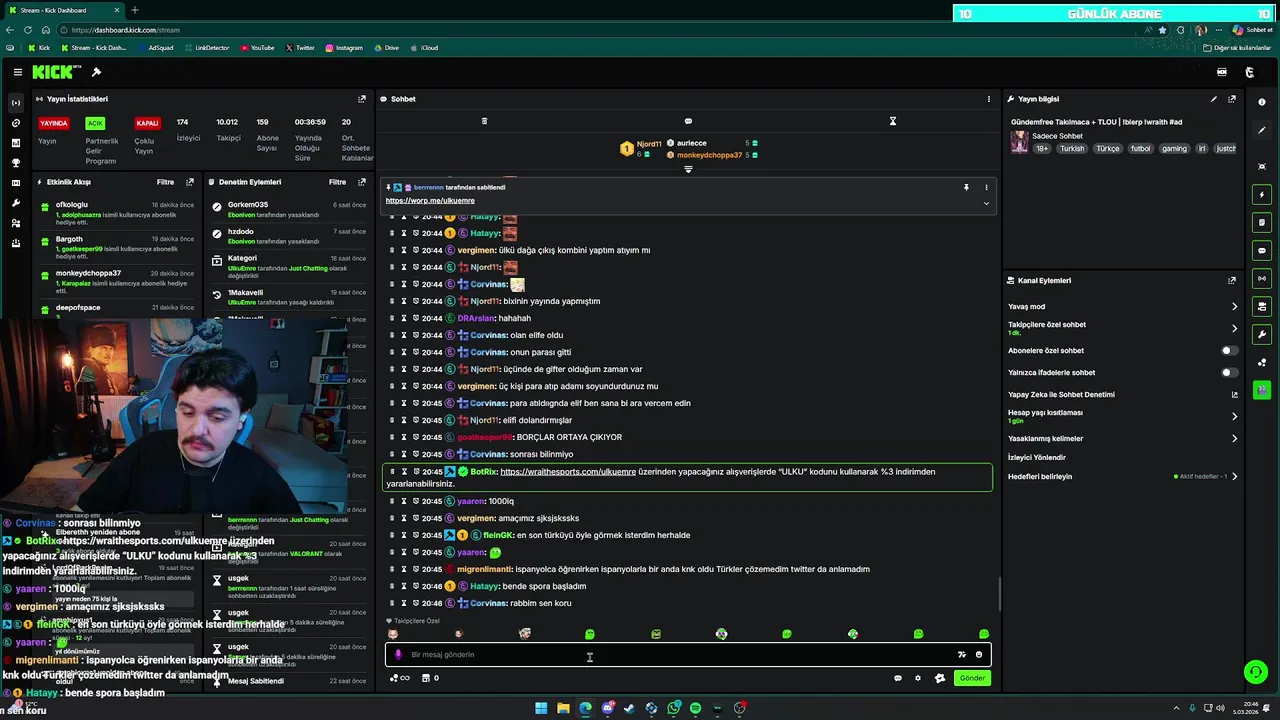The width and height of the screenshot is (1280, 720).
Task: Toggle Yalnızca ifadelerle sohbet switch
Action: (1230, 373)
